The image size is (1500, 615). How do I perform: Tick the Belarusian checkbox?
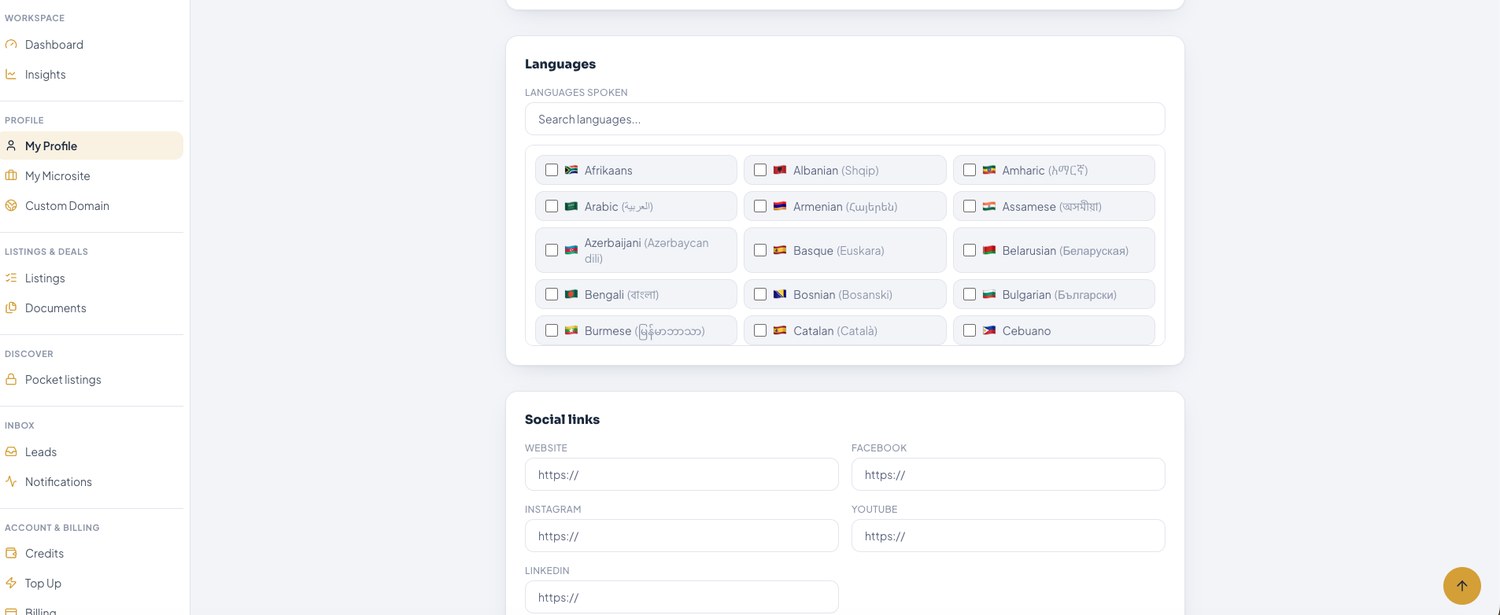pyautogui.click(x=969, y=250)
